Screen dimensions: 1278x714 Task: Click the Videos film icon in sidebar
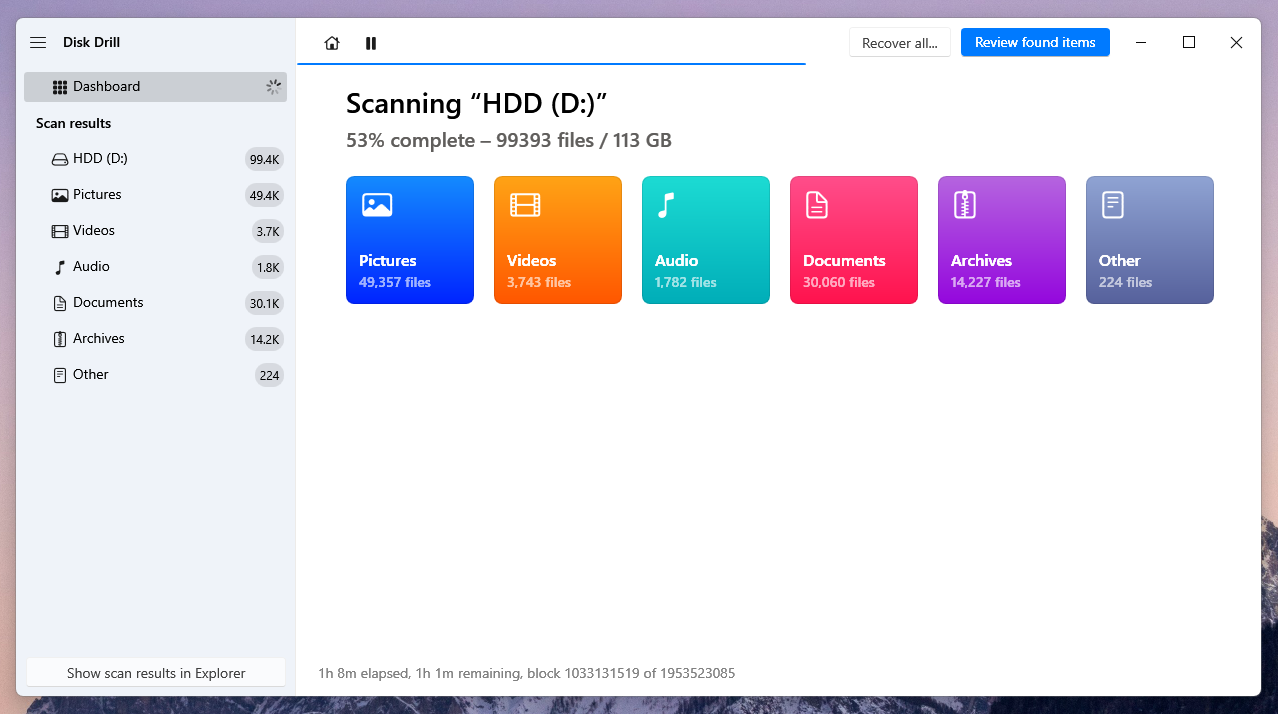click(x=60, y=231)
